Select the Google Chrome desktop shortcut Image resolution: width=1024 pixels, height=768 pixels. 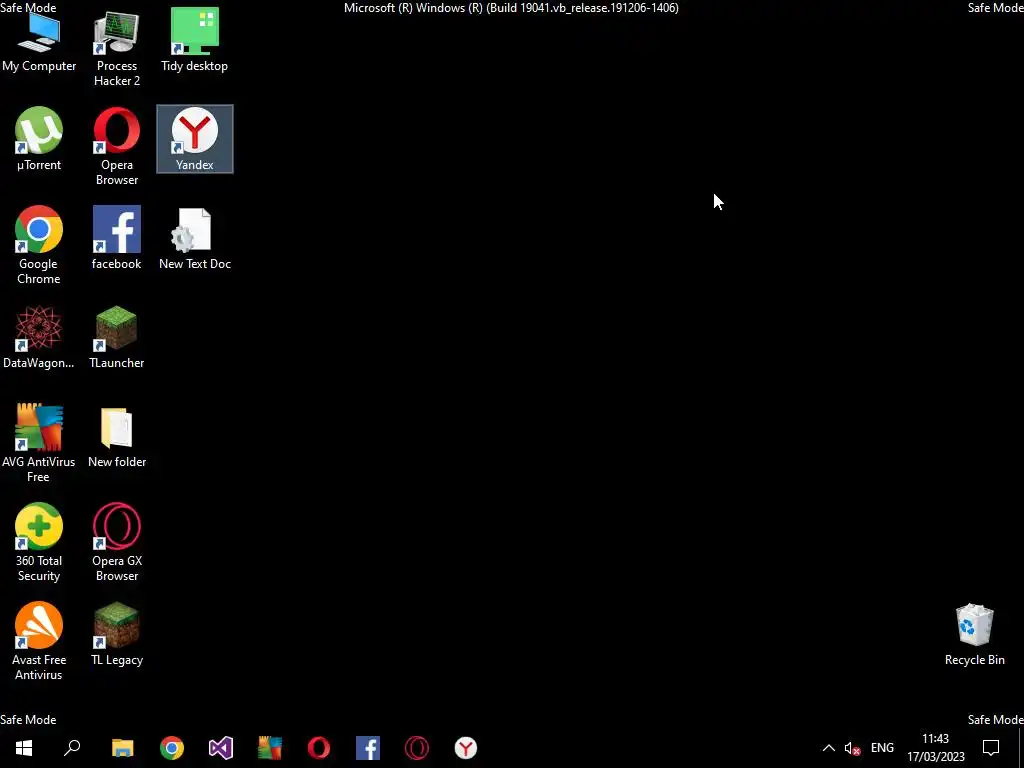(x=39, y=245)
